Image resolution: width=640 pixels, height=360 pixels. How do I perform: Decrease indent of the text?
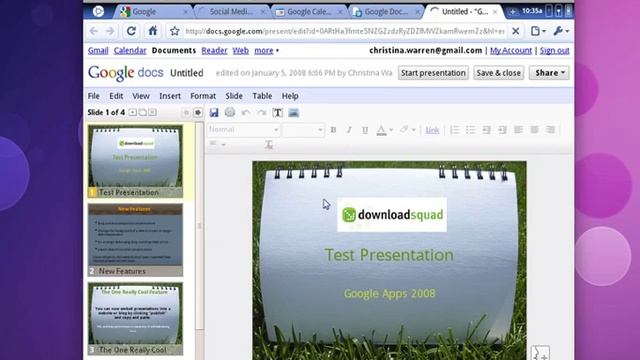(486, 130)
